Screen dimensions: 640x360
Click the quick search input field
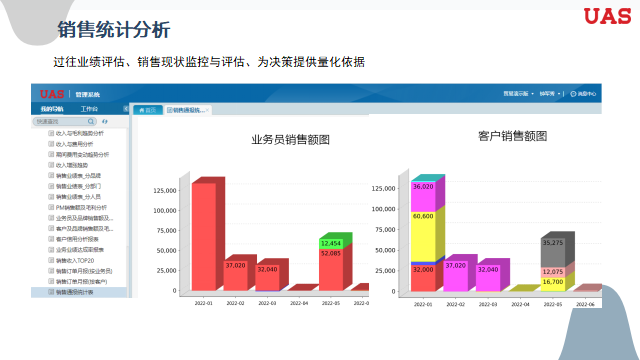point(60,121)
